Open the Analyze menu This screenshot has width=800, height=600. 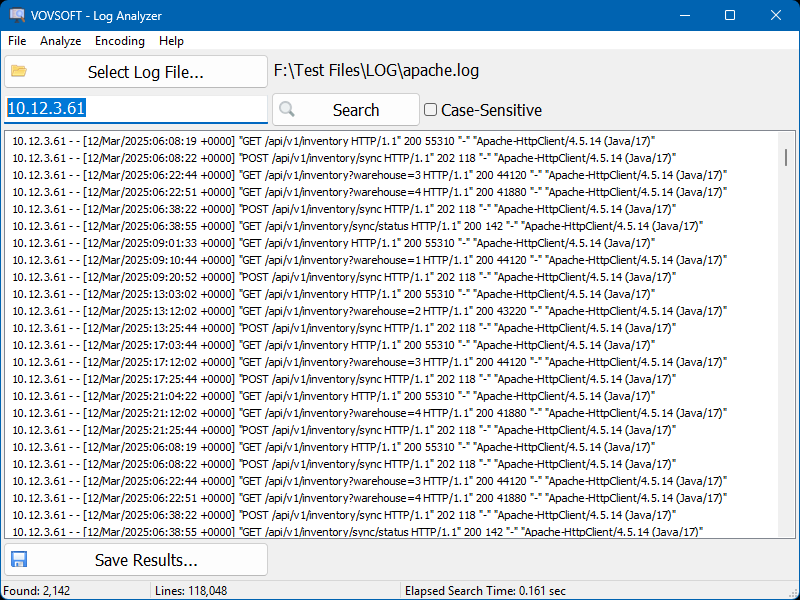[61, 41]
